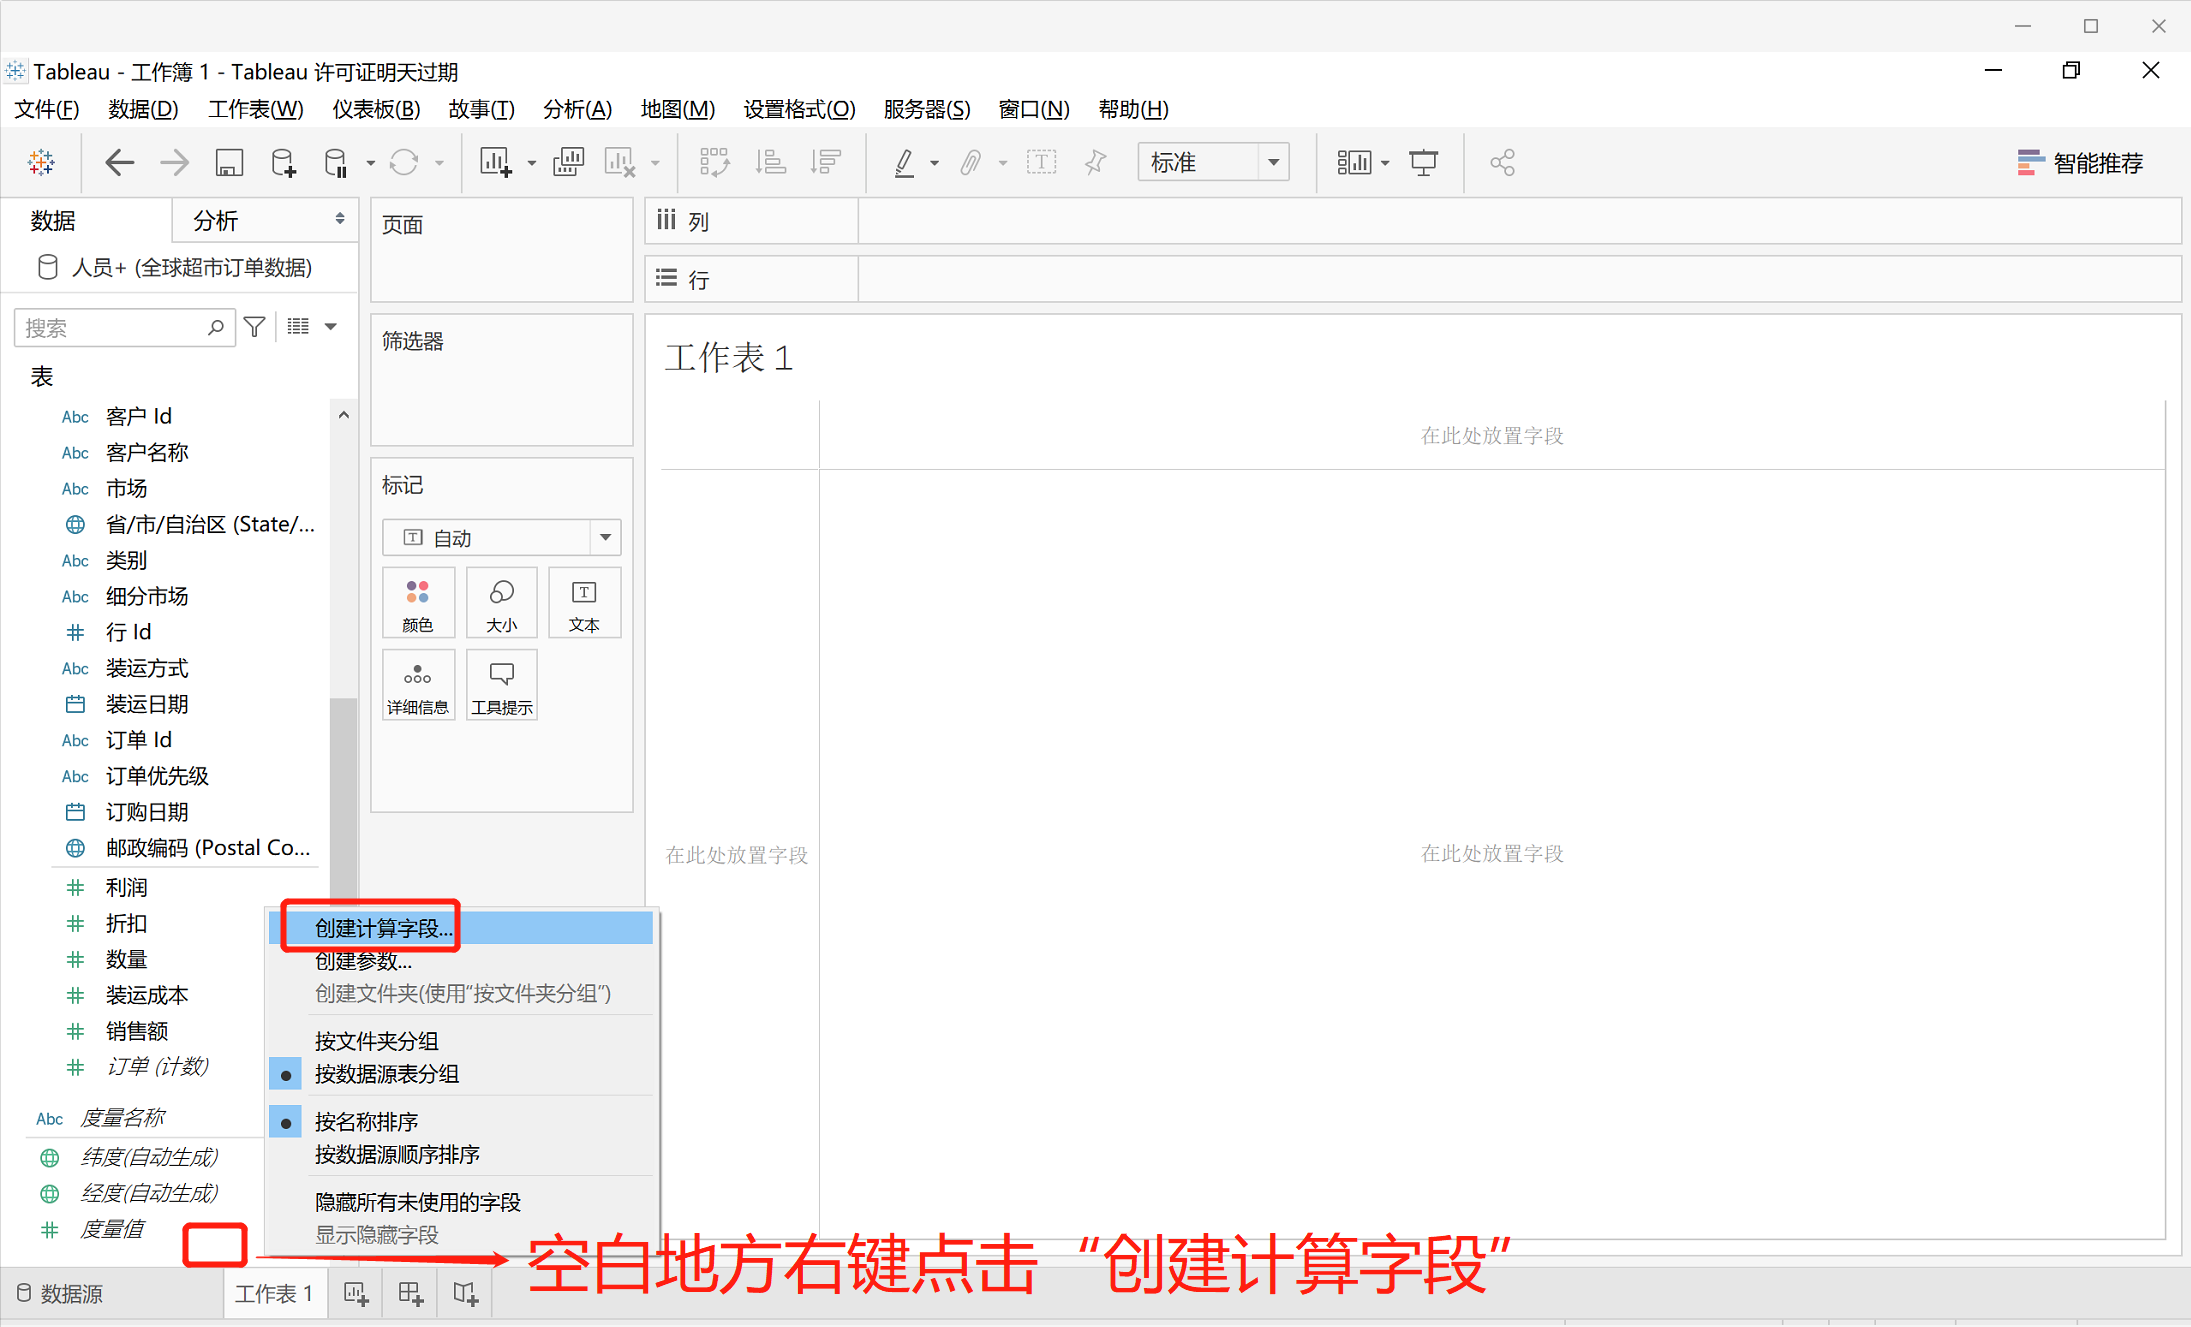
Task: Click the refresh run update icon
Action: coord(404,162)
